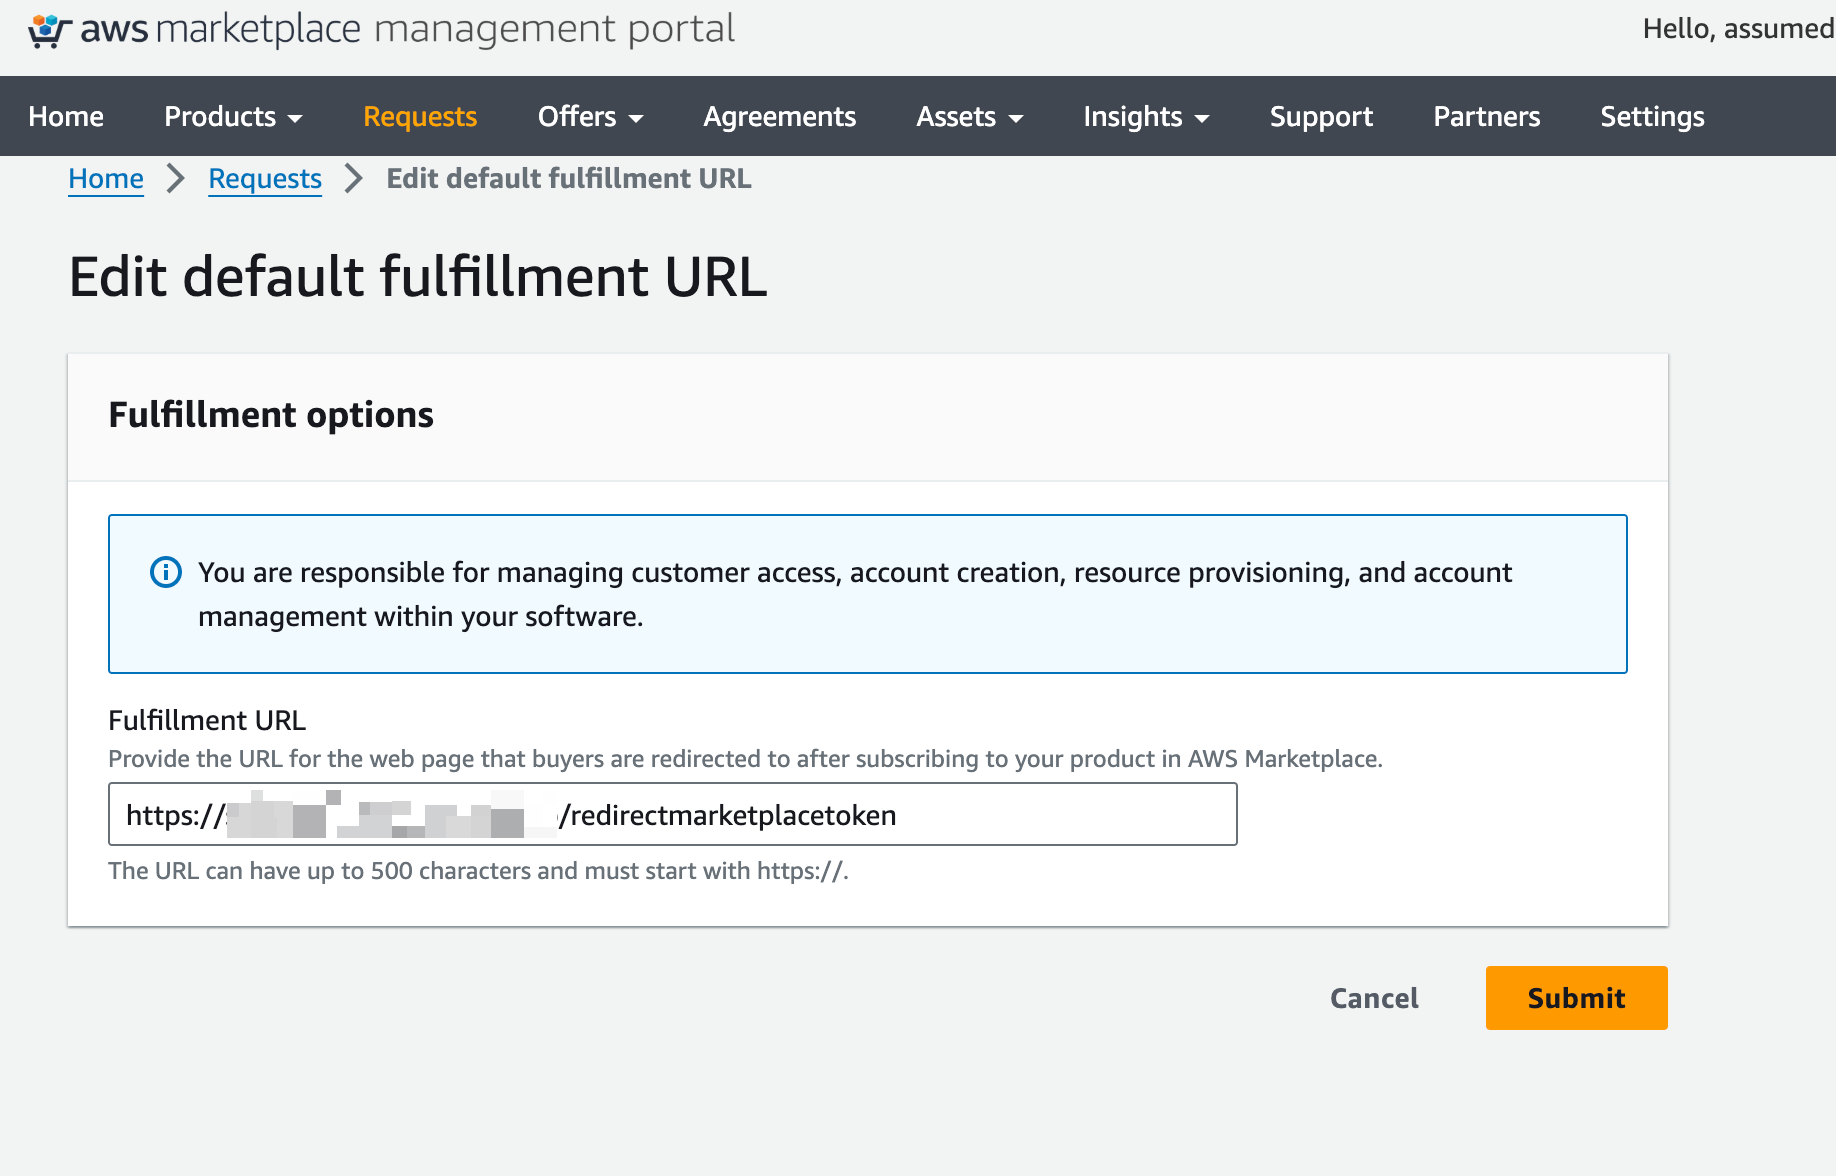Click the Requests breadcrumb link

coord(265,179)
